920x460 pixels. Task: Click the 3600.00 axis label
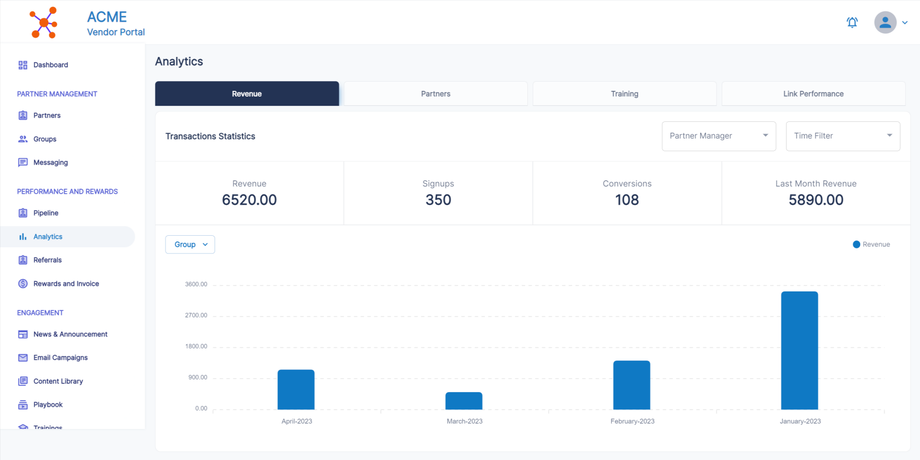tap(196, 285)
